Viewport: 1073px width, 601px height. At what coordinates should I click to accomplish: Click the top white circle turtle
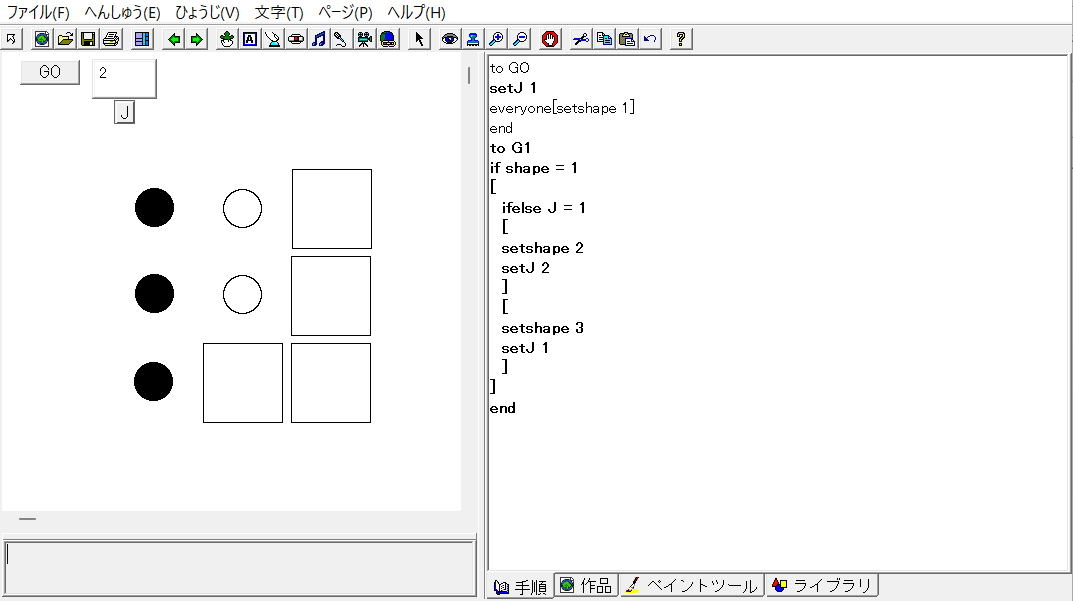tap(242, 208)
